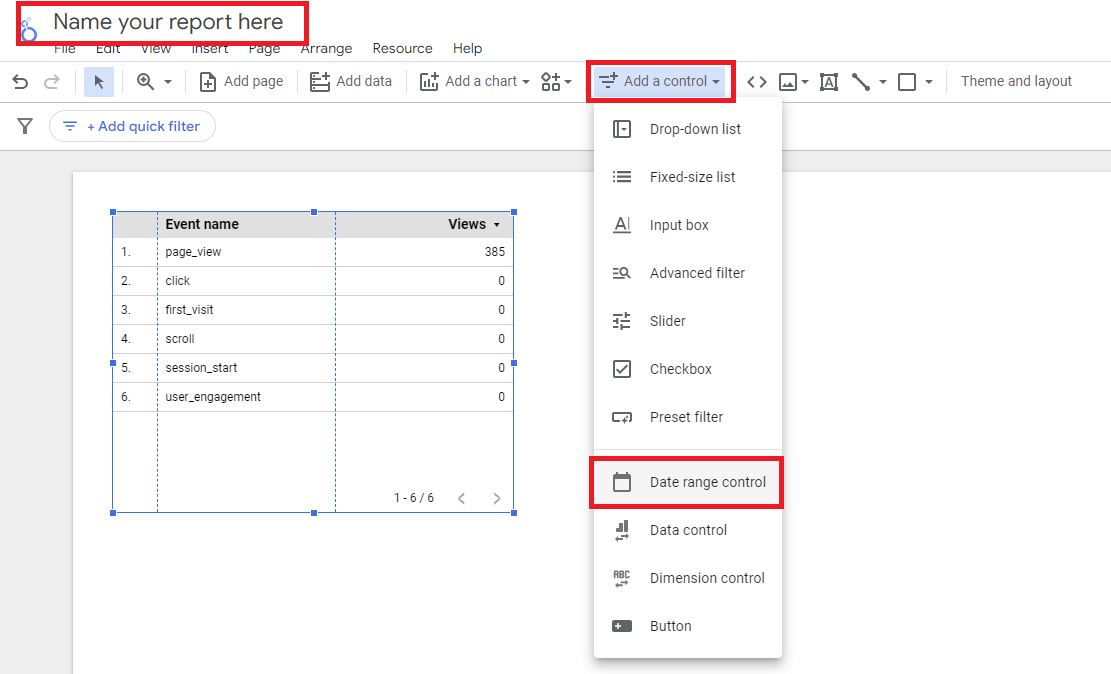Open the Arrange menu

tap(327, 48)
